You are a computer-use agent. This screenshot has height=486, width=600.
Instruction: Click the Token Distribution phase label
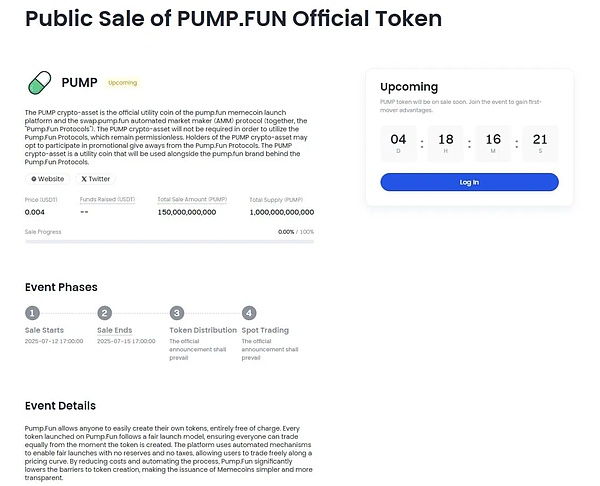tap(203, 330)
